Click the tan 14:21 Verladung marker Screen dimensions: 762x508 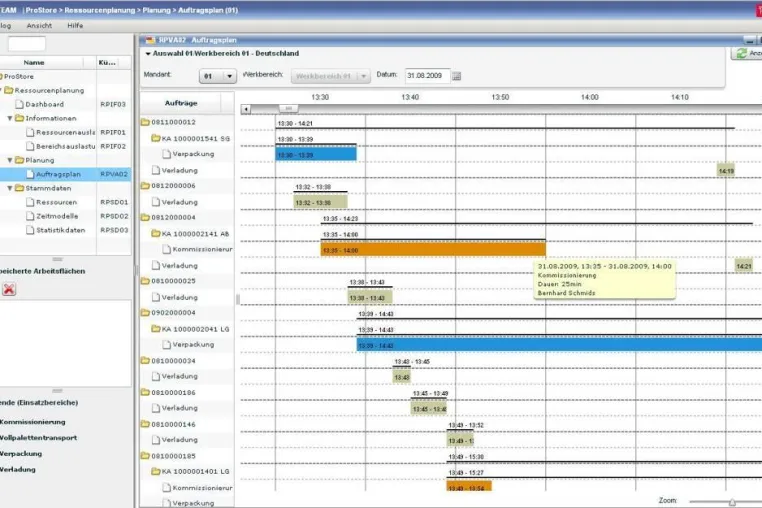click(744, 266)
